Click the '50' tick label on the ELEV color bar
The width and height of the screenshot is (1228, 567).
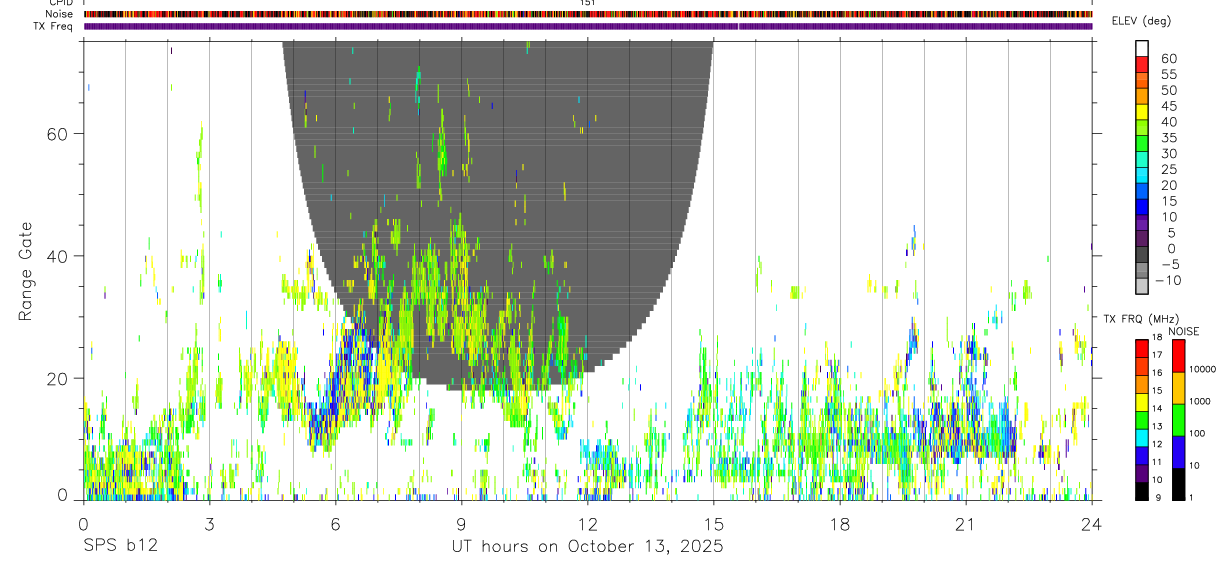pyautogui.click(x=1168, y=90)
